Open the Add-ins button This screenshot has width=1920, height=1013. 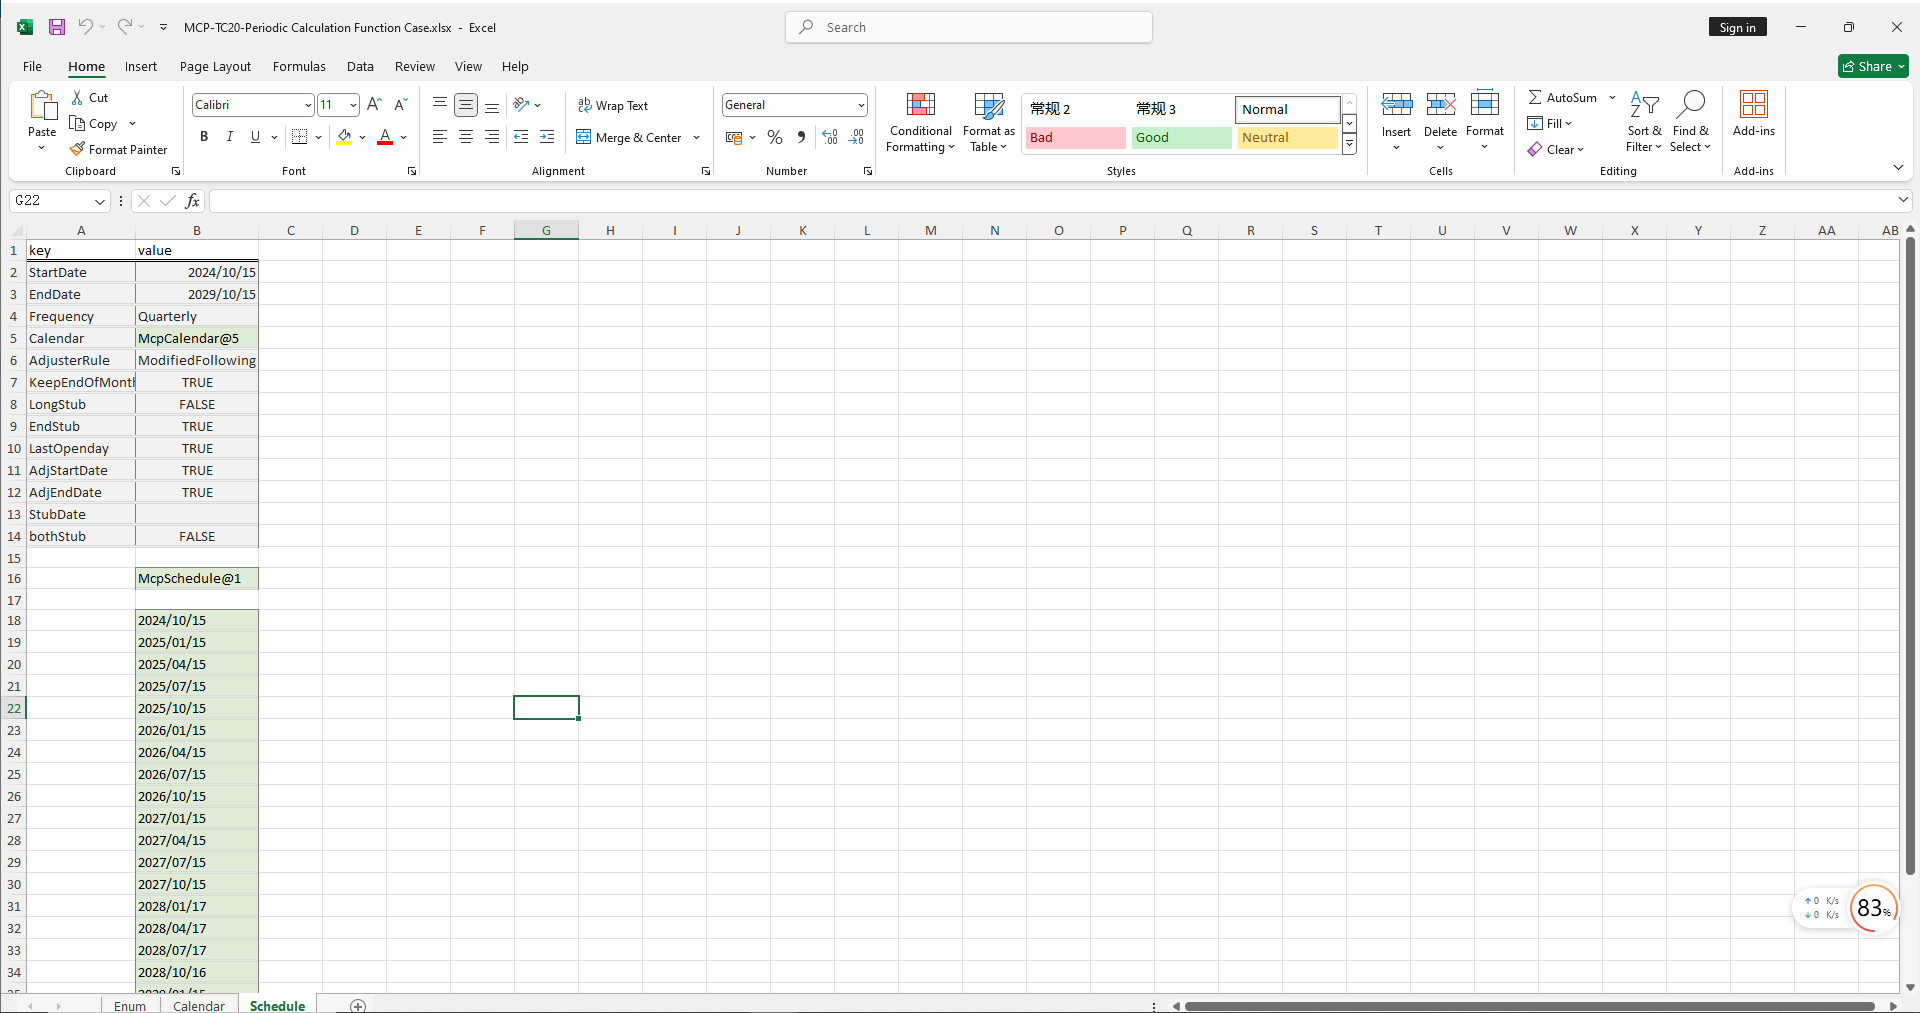pyautogui.click(x=1754, y=114)
